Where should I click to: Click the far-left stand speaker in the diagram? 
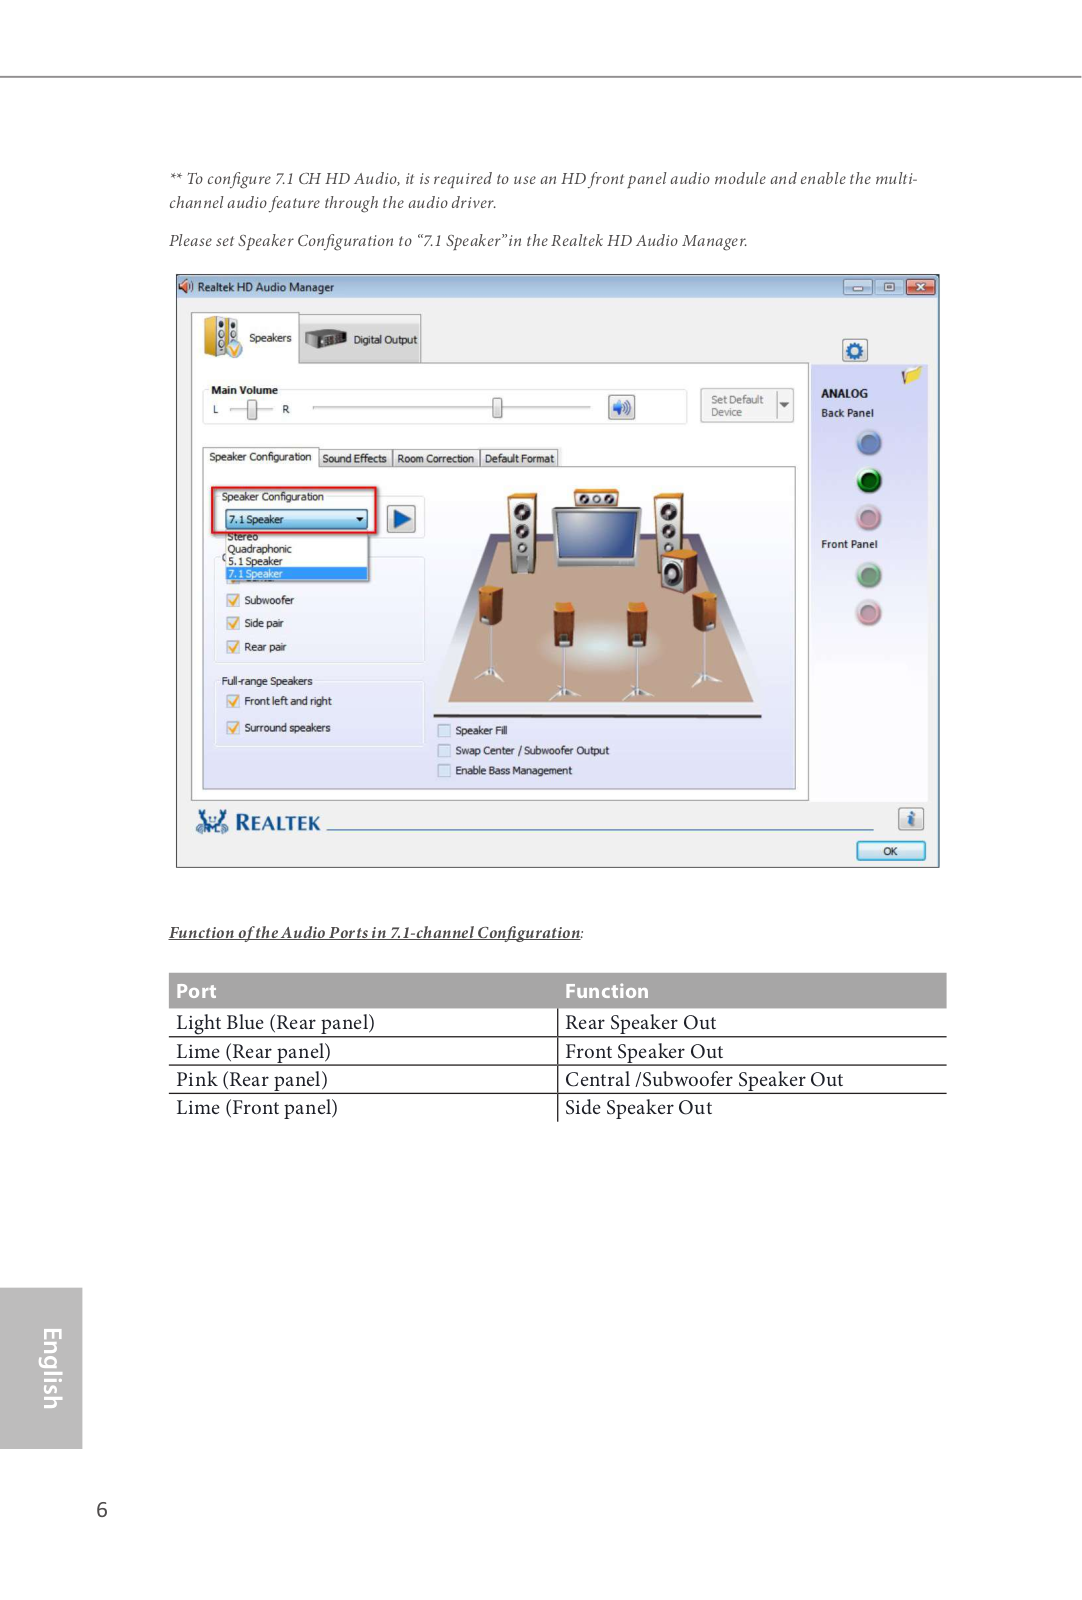click(x=490, y=632)
